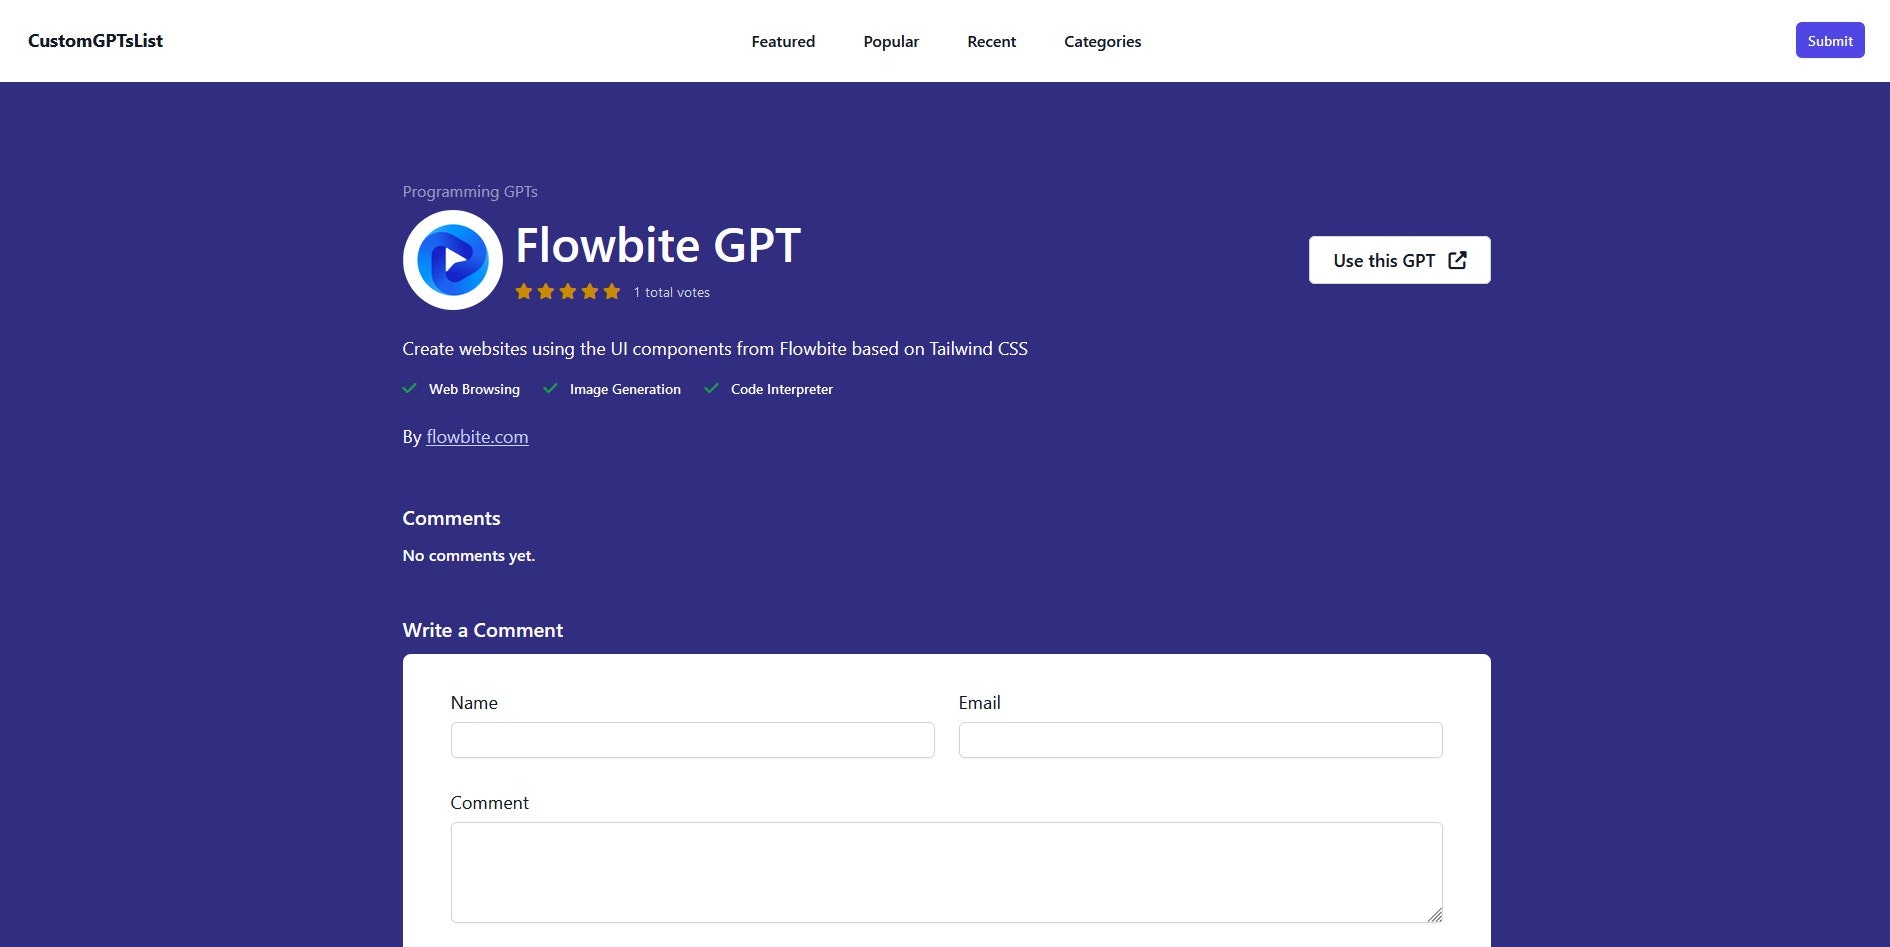The width and height of the screenshot is (1890, 947).
Task: Click the 'Write a Comment' heading
Action: (x=483, y=630)
